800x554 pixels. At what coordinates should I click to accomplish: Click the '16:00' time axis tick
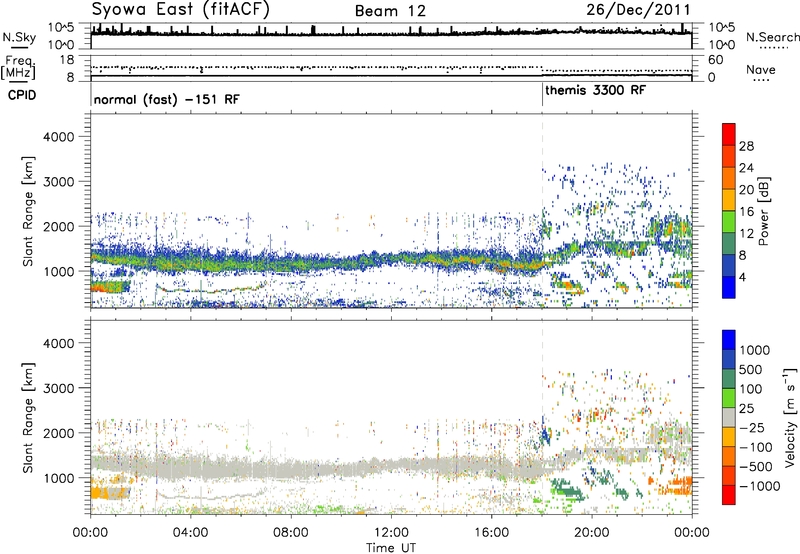[491, 532]
